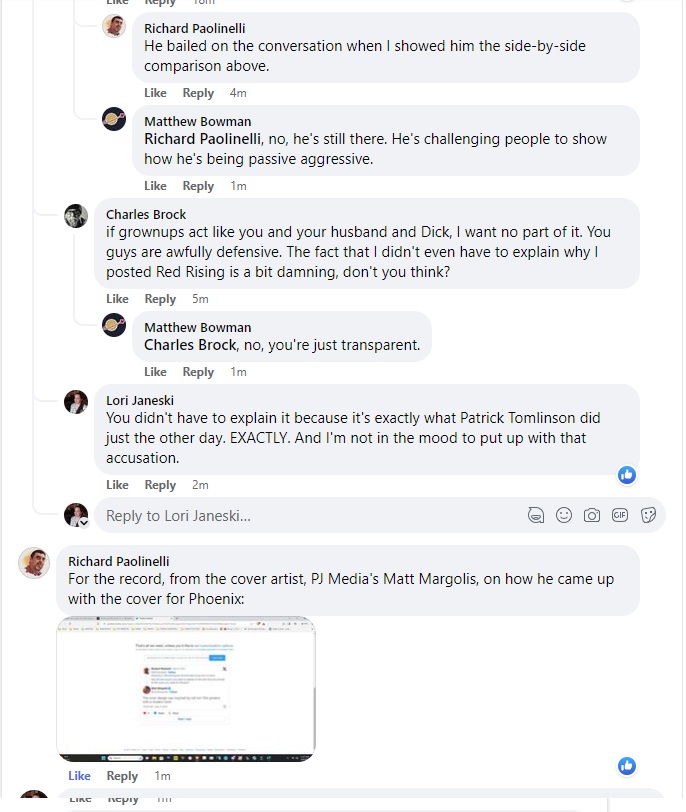This screenshot has width=686, height=812.
Task: Like Charles Brock's Red Rising comment
Action: tap(117, 298)
